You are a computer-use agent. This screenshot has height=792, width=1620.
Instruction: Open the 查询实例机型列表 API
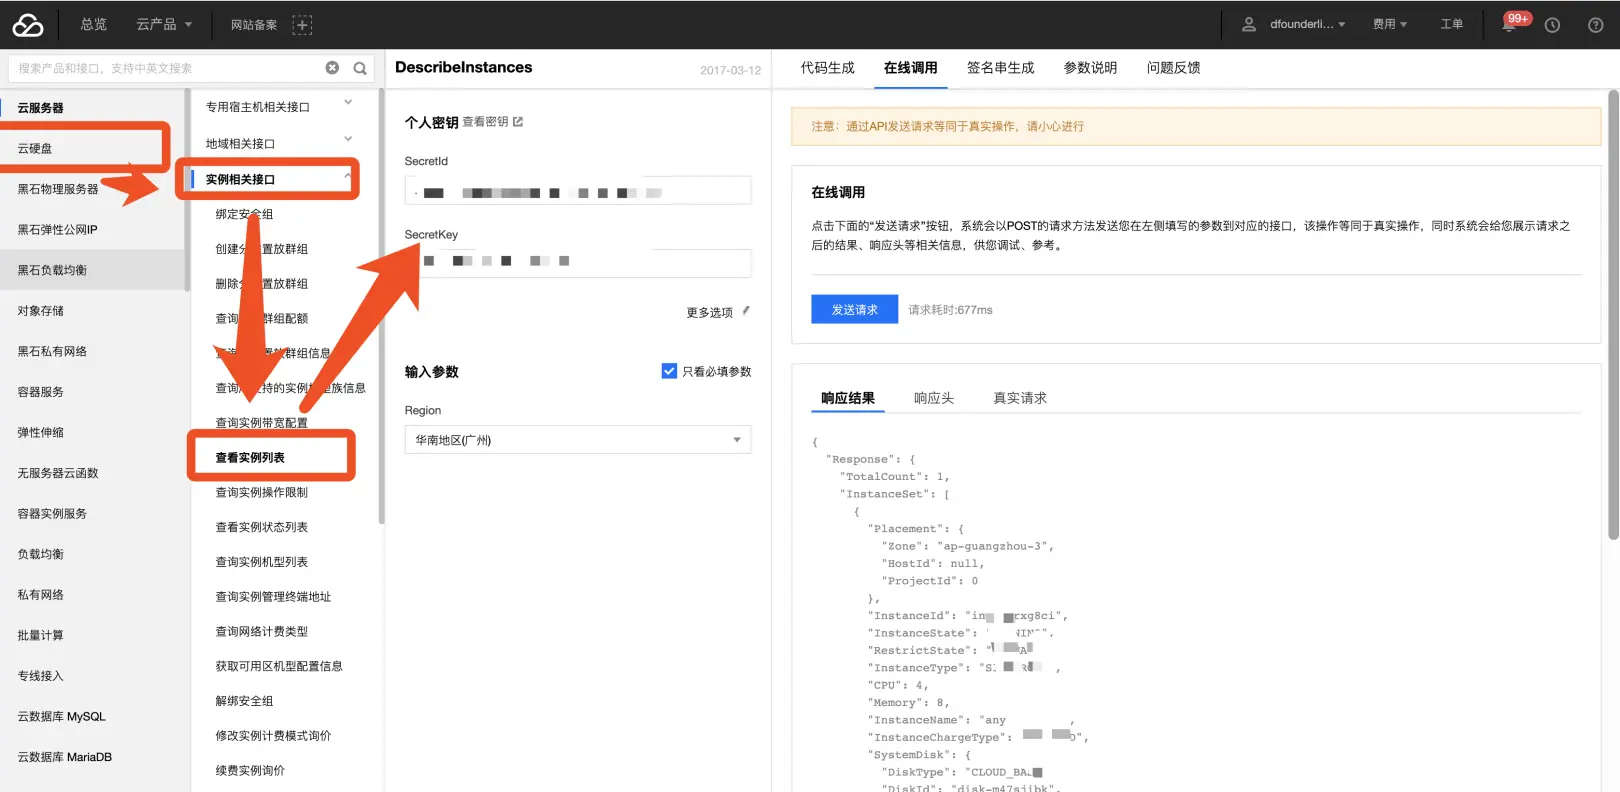click(262, 562)
